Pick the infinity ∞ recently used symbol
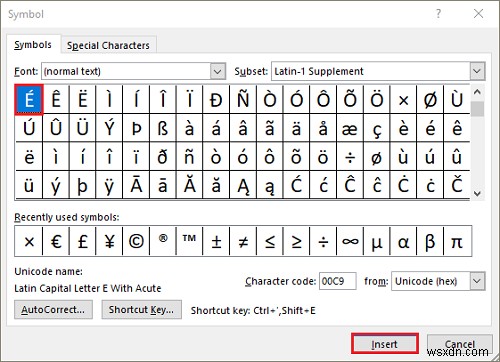500x362 pixels. pos(350,241)
